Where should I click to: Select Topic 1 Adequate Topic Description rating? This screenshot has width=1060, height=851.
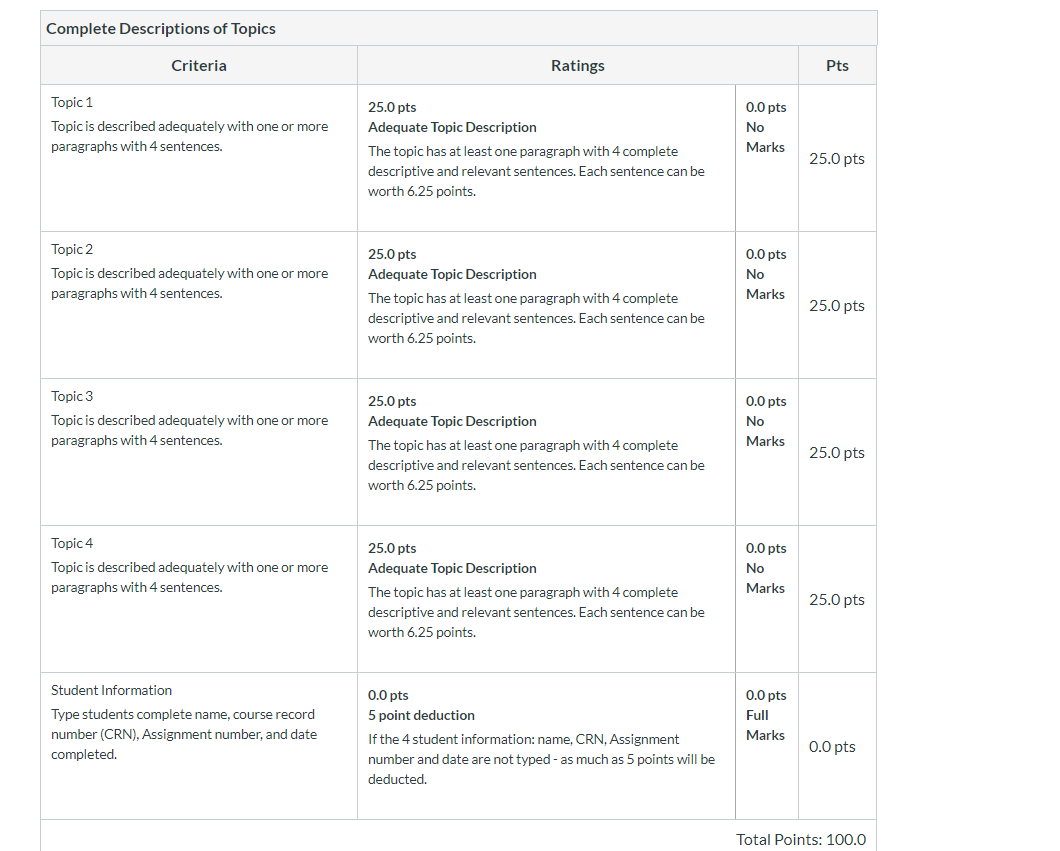pos(546,158)
